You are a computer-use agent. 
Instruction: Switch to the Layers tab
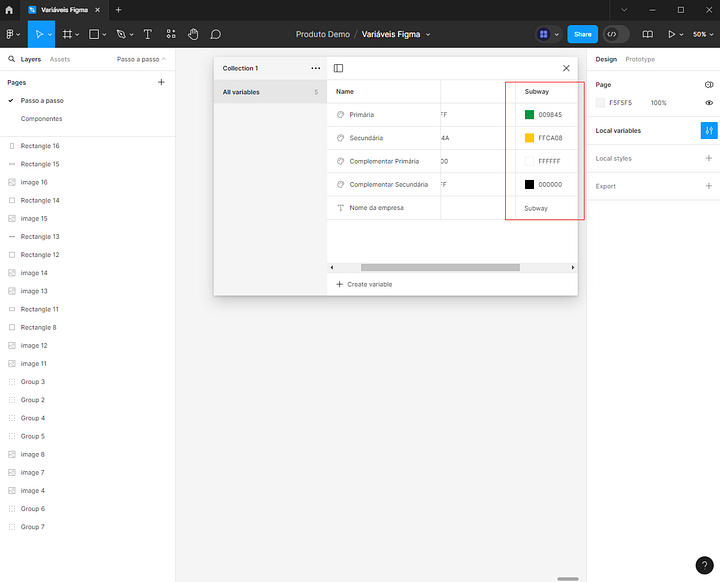[x=31, y=59]
